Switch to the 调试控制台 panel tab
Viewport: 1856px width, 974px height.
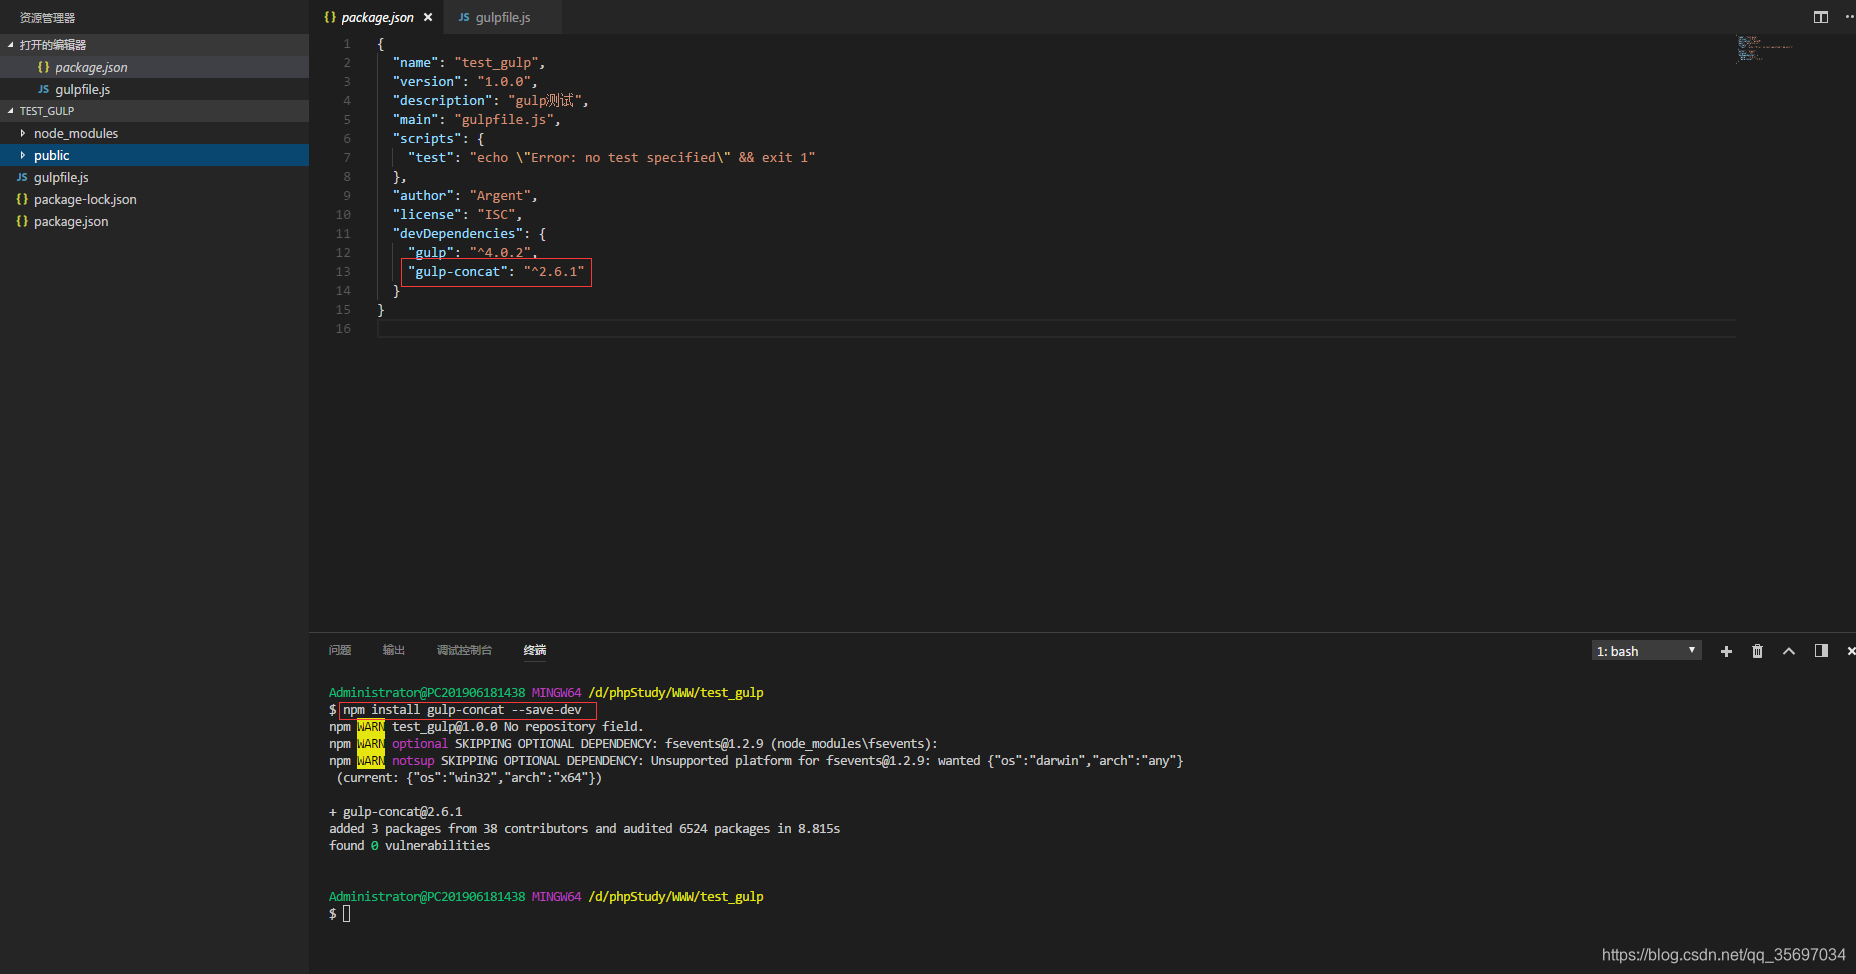[464, 650]
